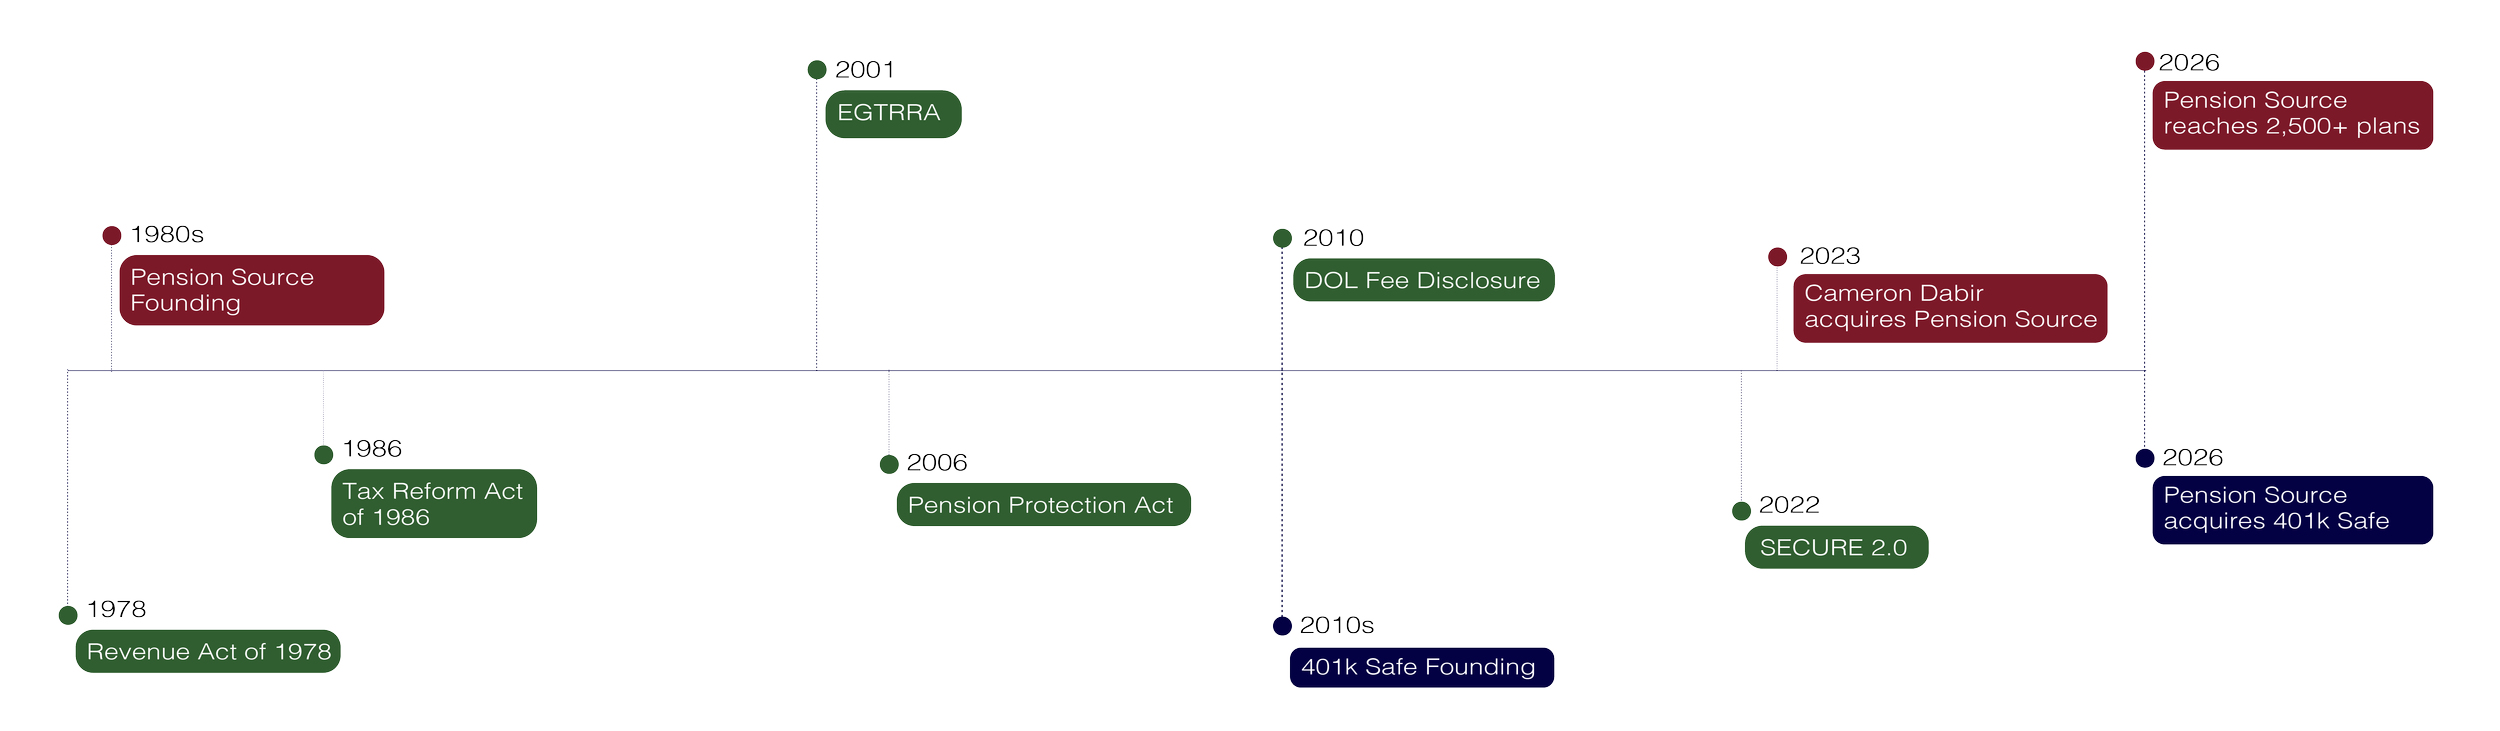Click the year text 1978

[116, 609]
